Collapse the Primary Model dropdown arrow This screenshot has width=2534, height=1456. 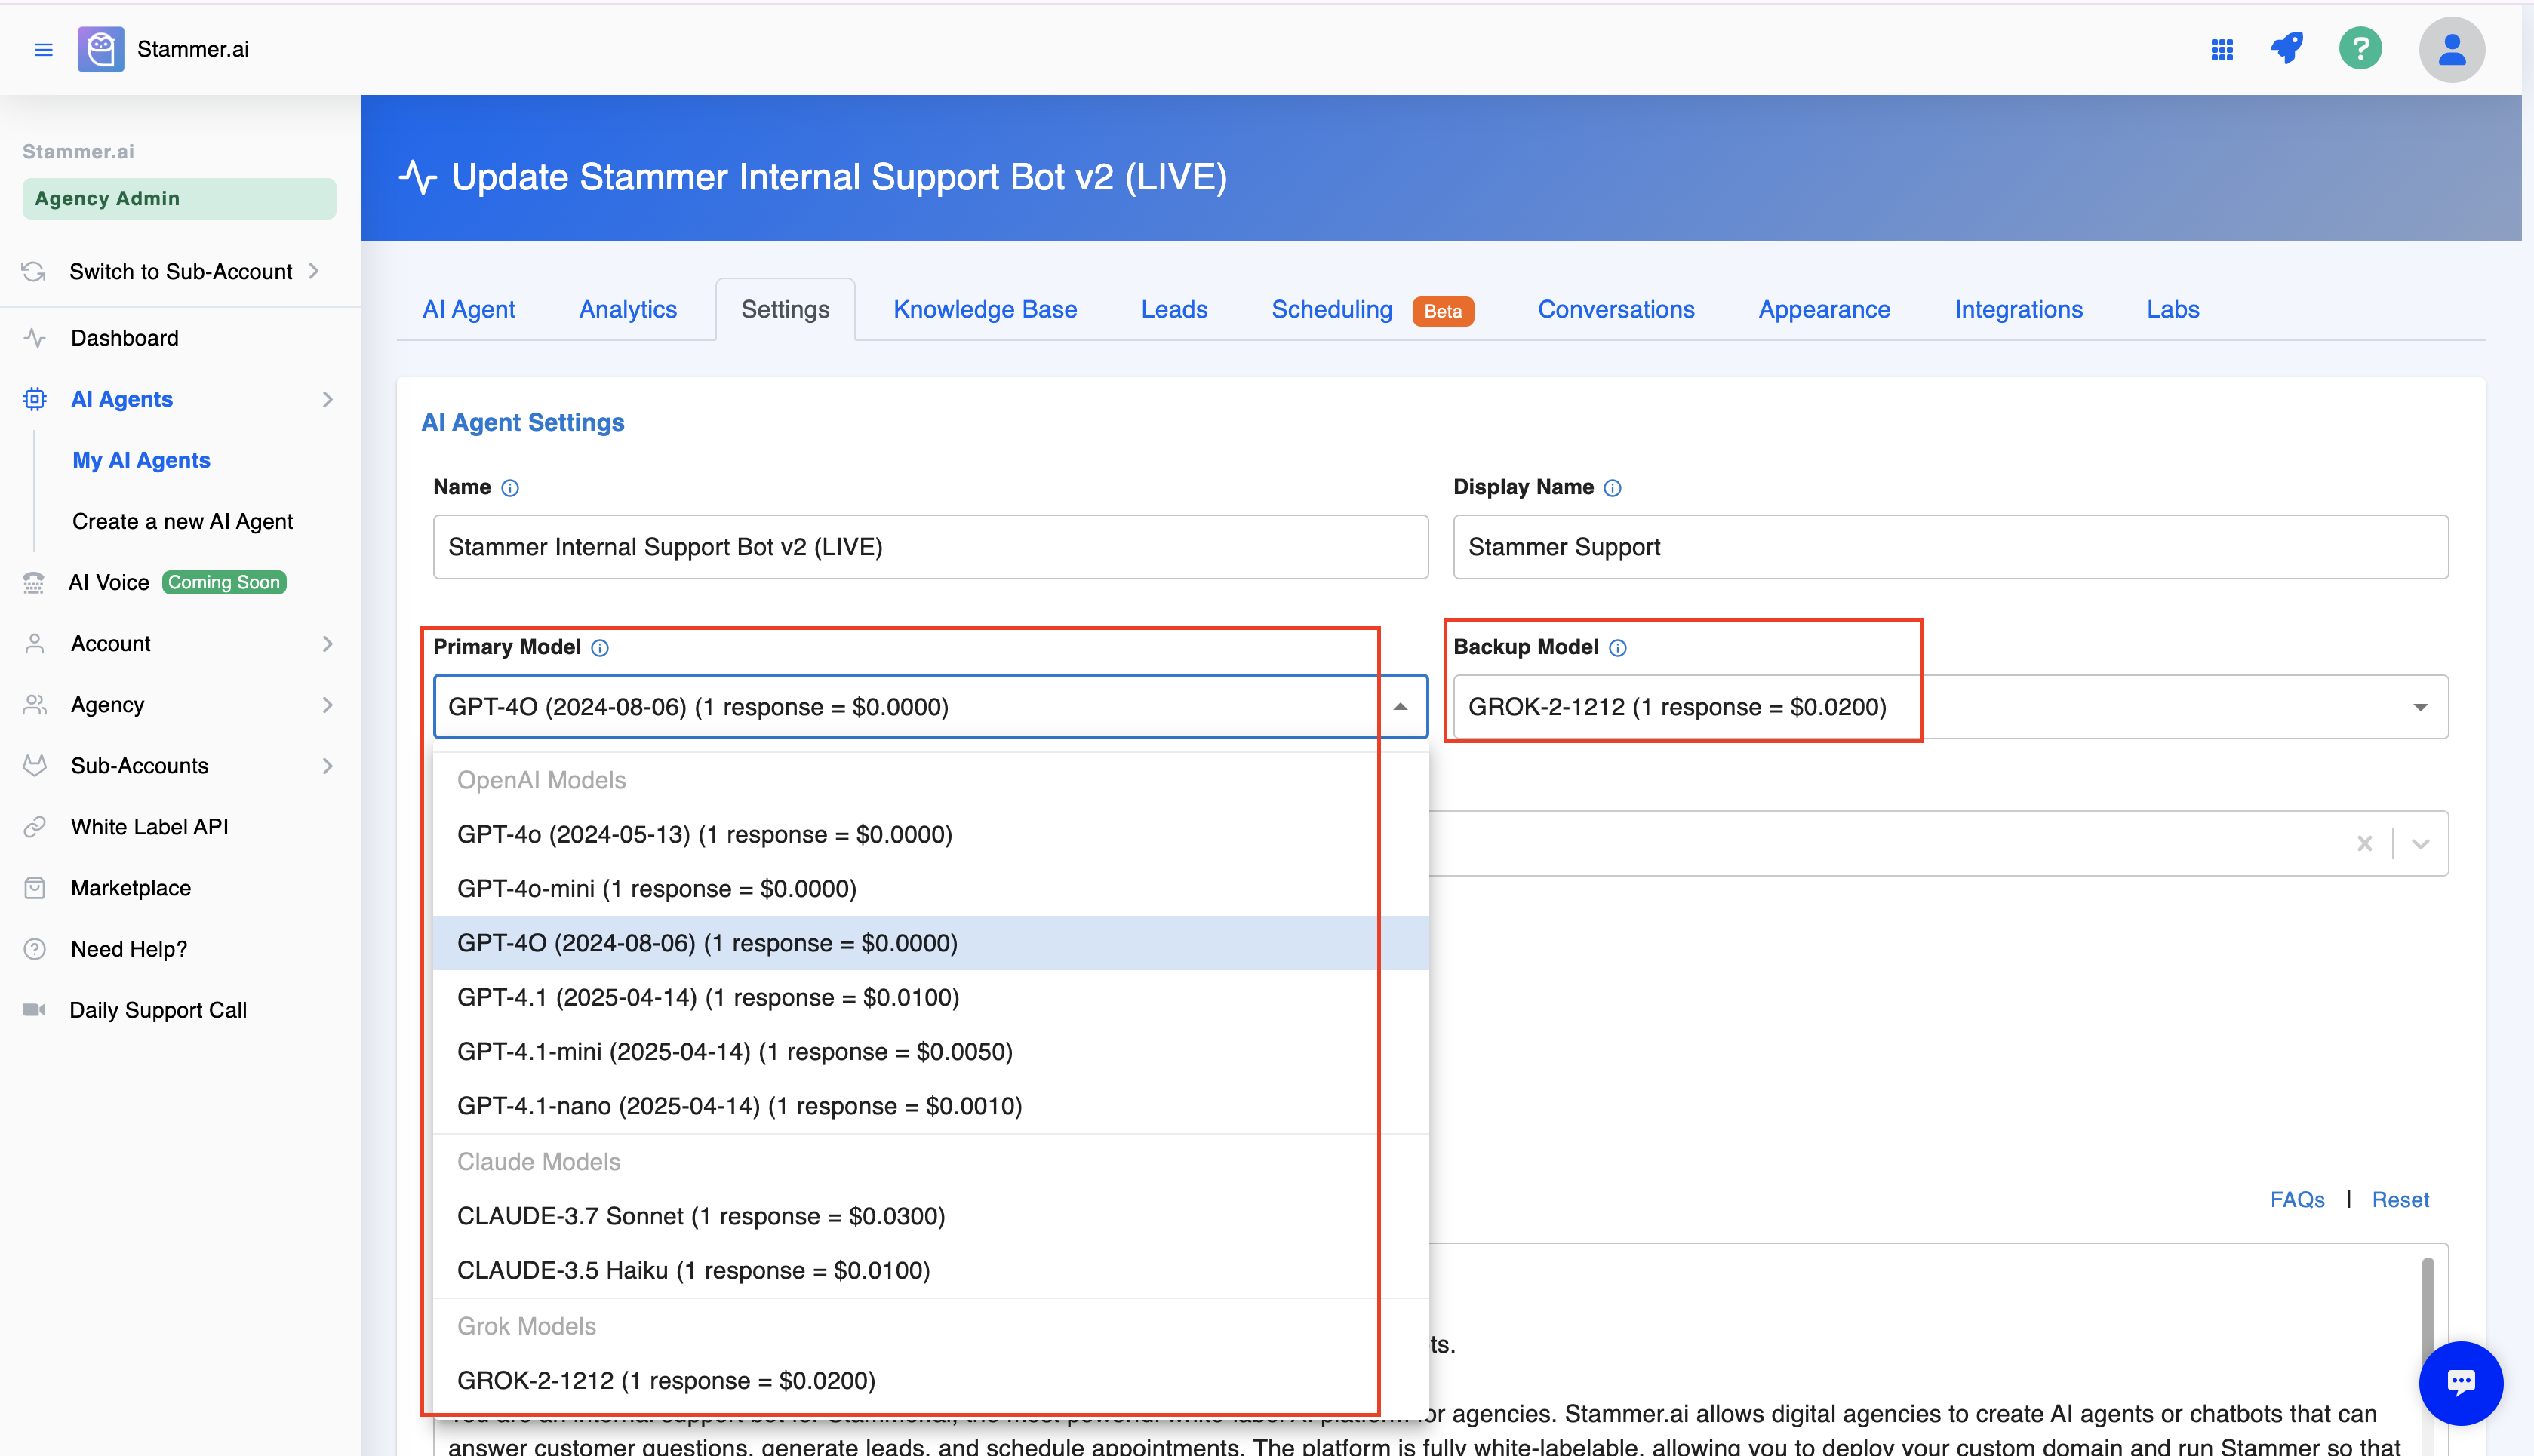(1400, 707)
